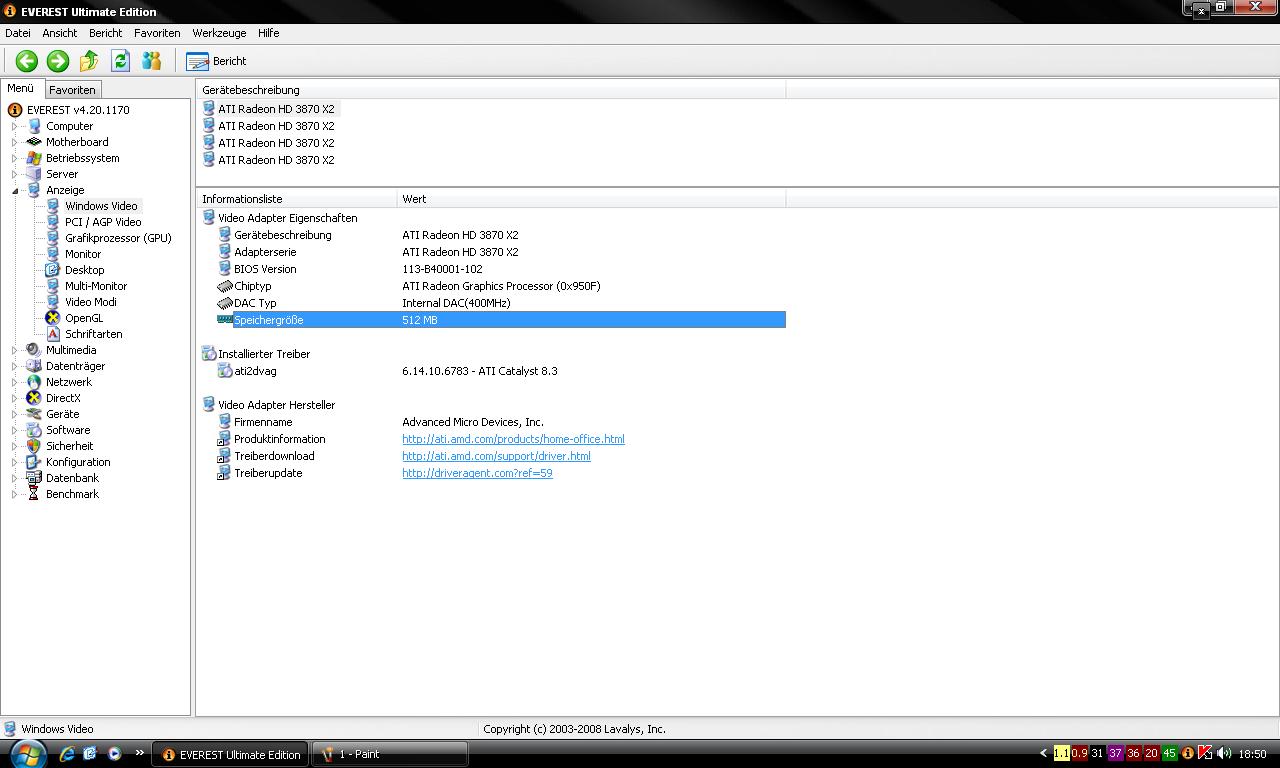The height and width of the screenshot is (768, 1280).
Task: Click the green Forward arrow toolbar icon
Action: tap(58, 61)
